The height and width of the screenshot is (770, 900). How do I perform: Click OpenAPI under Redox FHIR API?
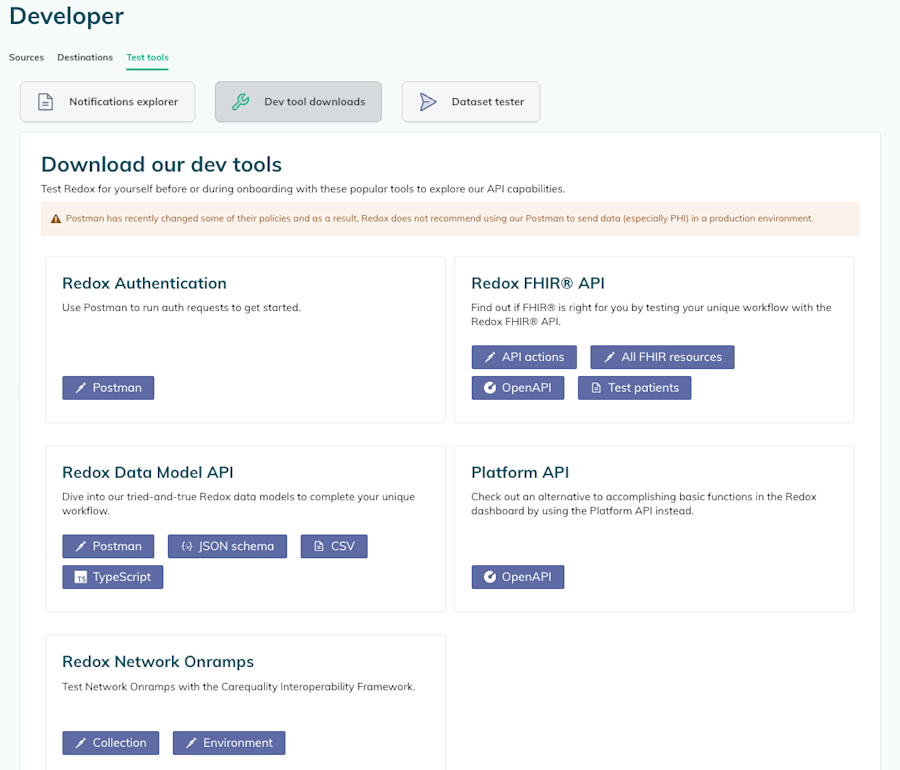tap(518, 387)
